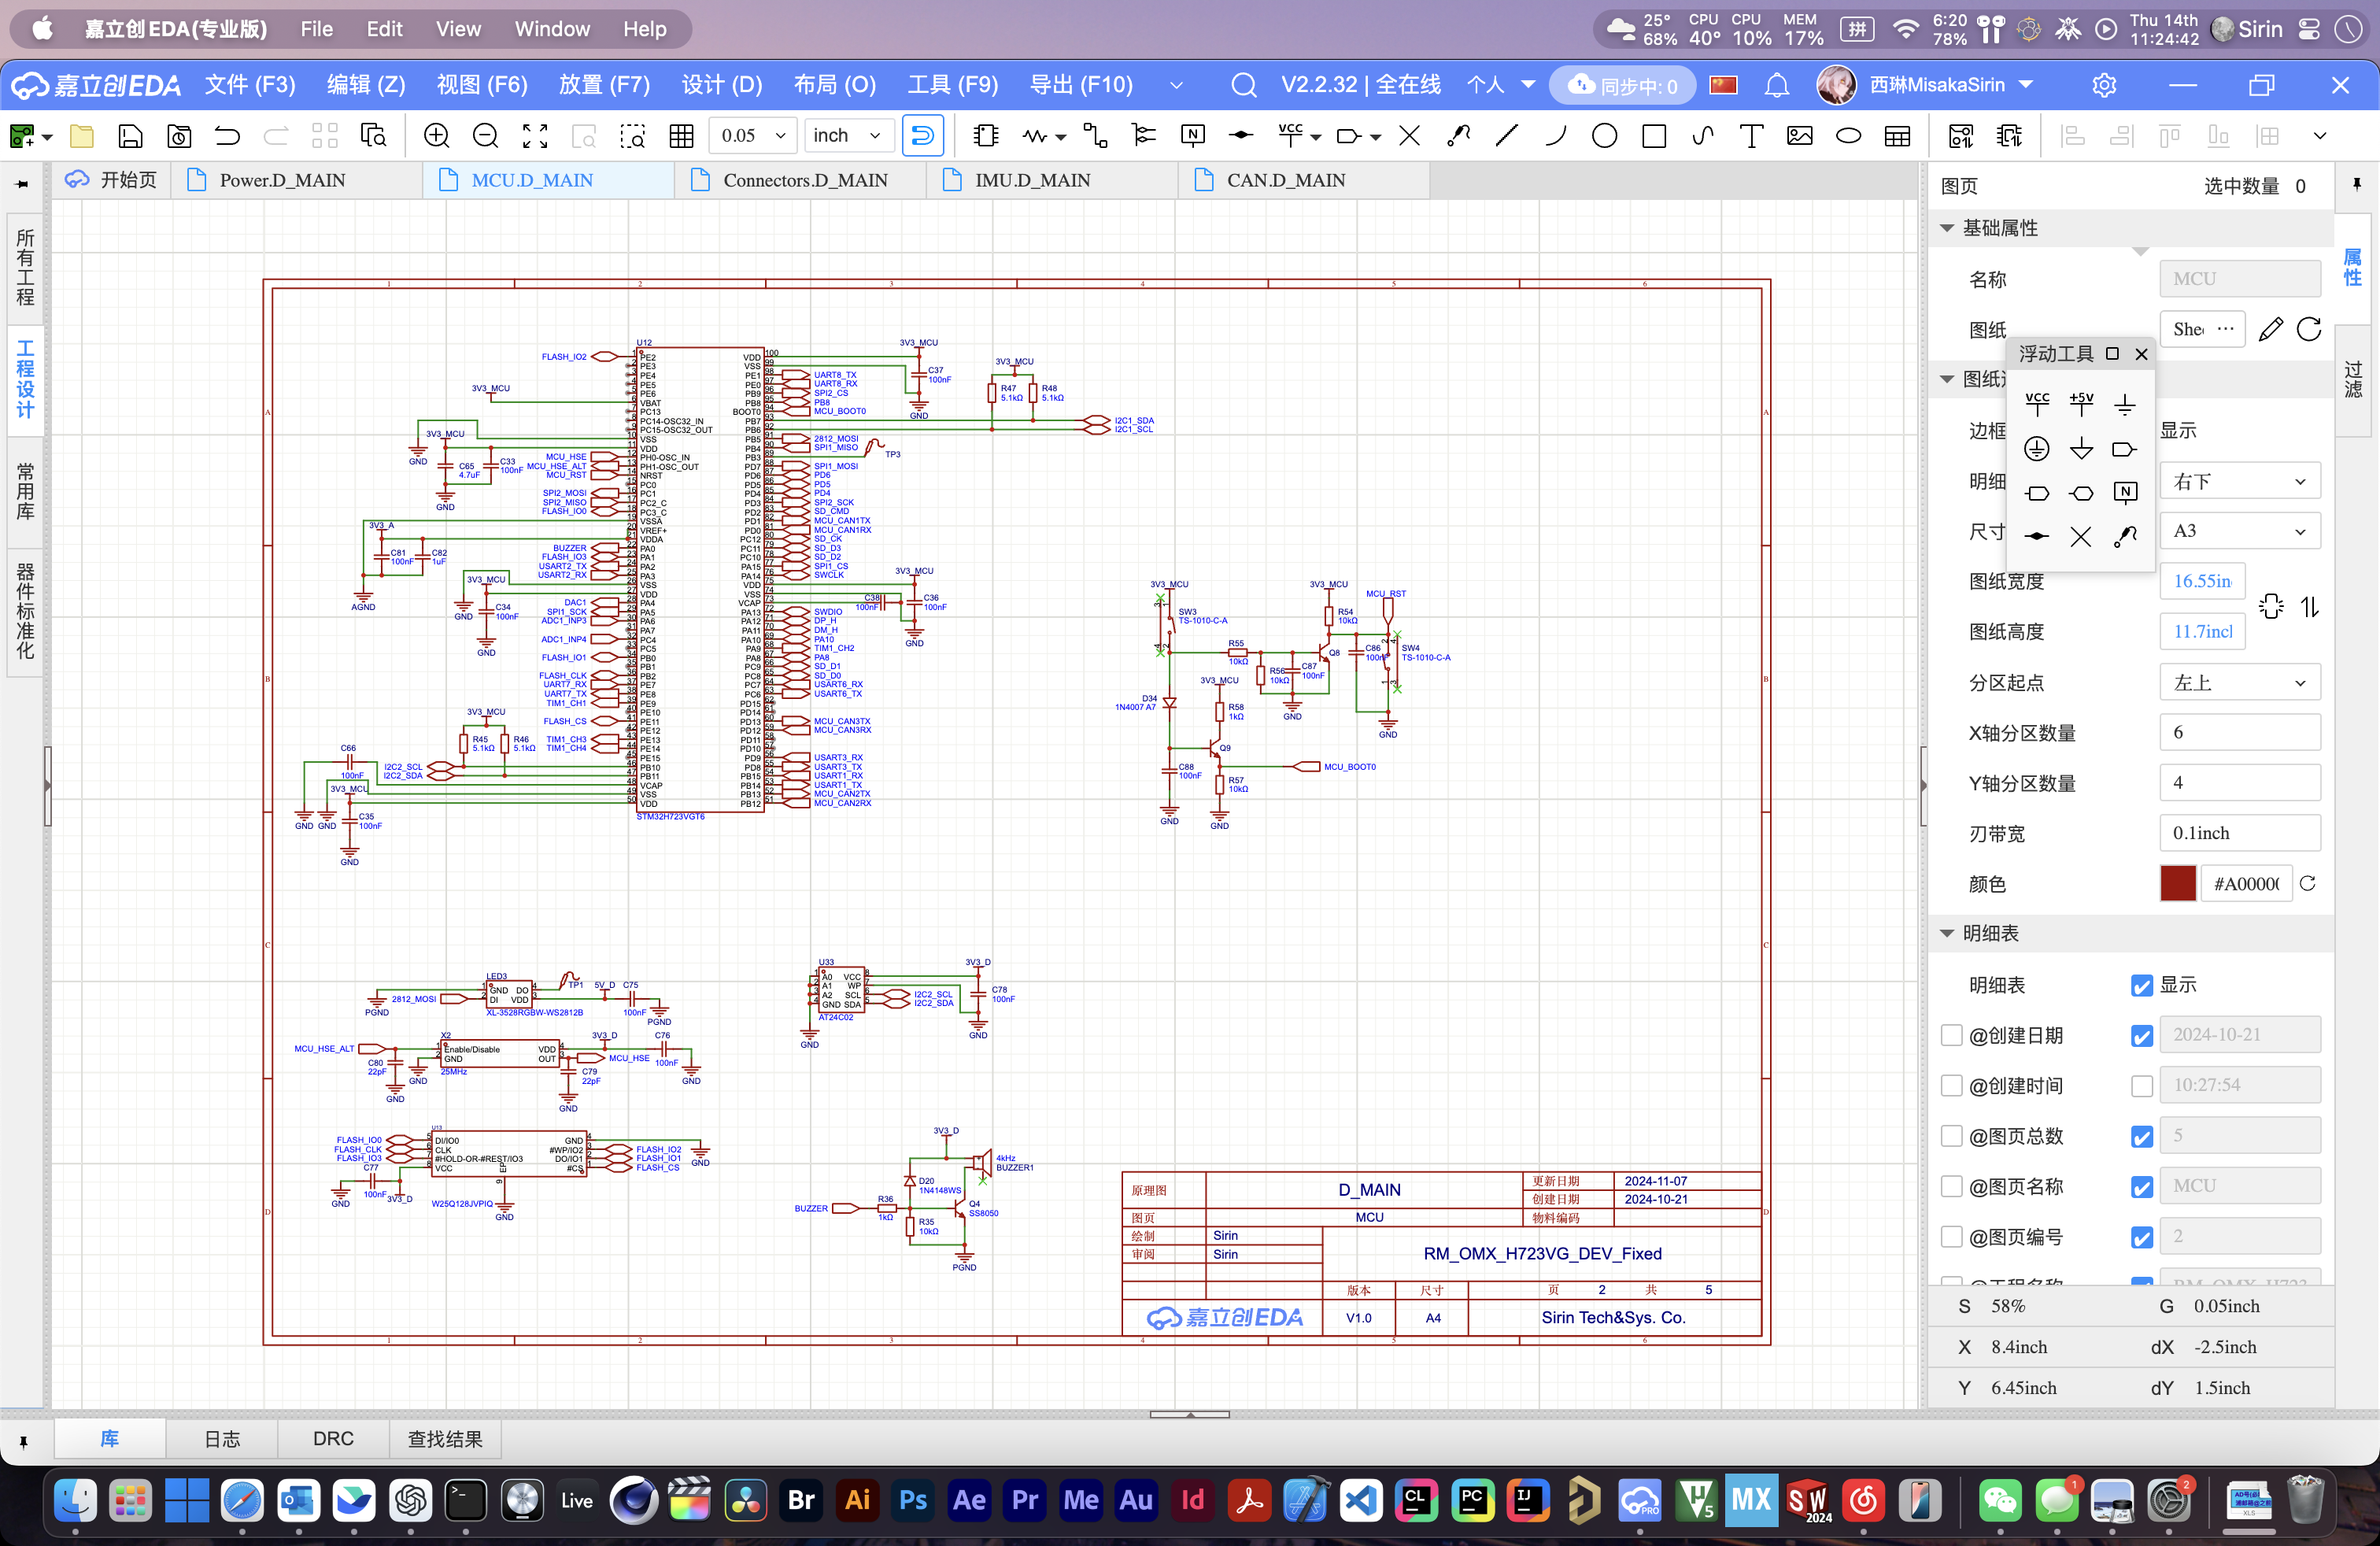Open the 文件 (F3) menu

pos(250,85)
